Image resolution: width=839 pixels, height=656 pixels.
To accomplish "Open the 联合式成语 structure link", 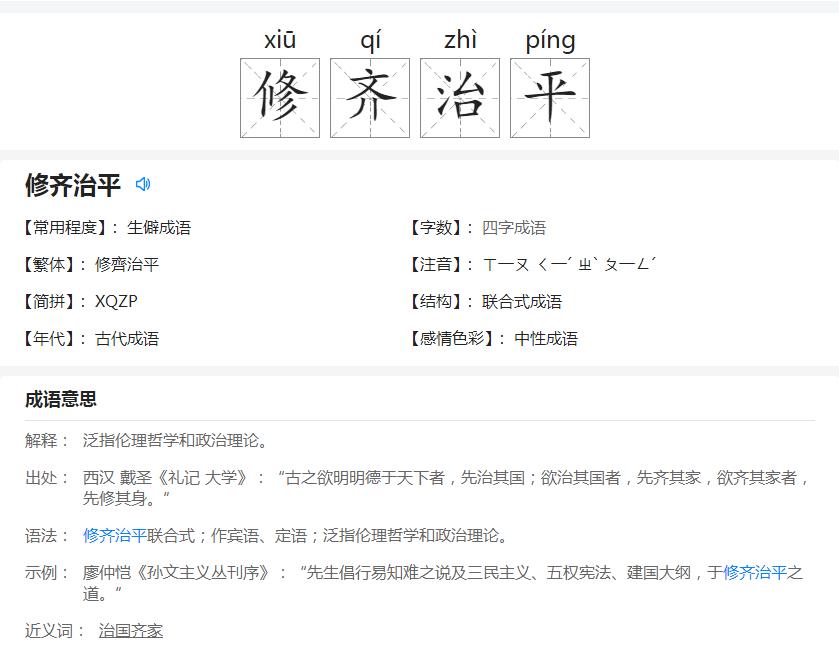I will (522, 302).
